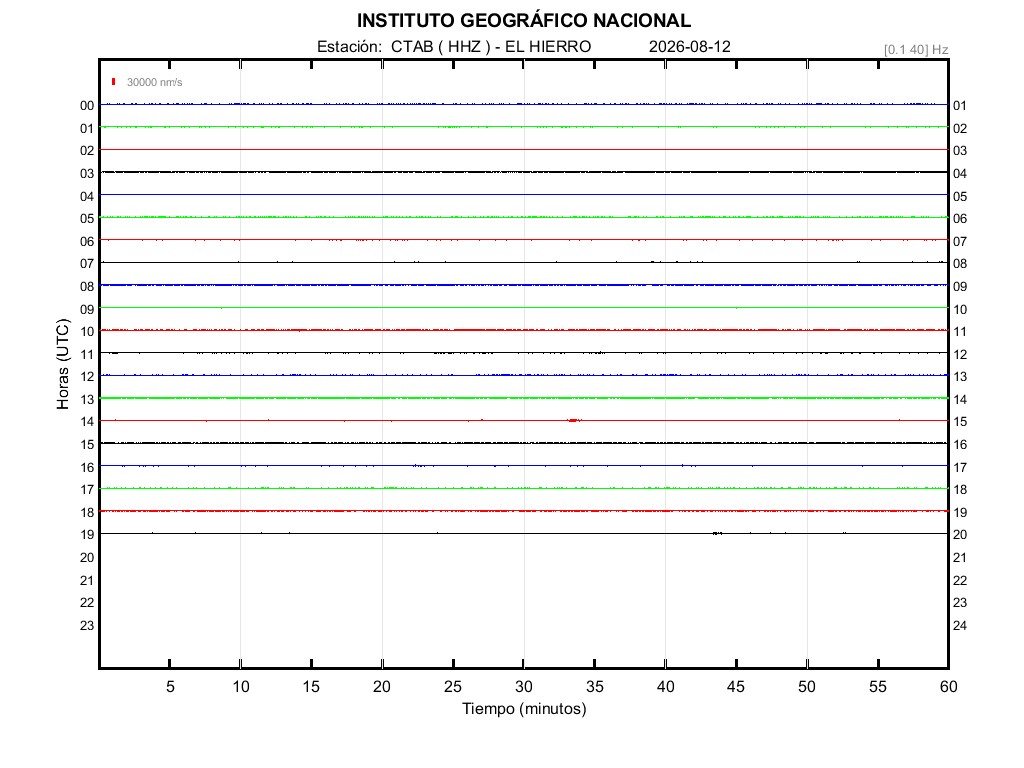Click the red burst at hour 14, minute 33
The width and height of the screenshot is (1024, 768).
point(573,421)
